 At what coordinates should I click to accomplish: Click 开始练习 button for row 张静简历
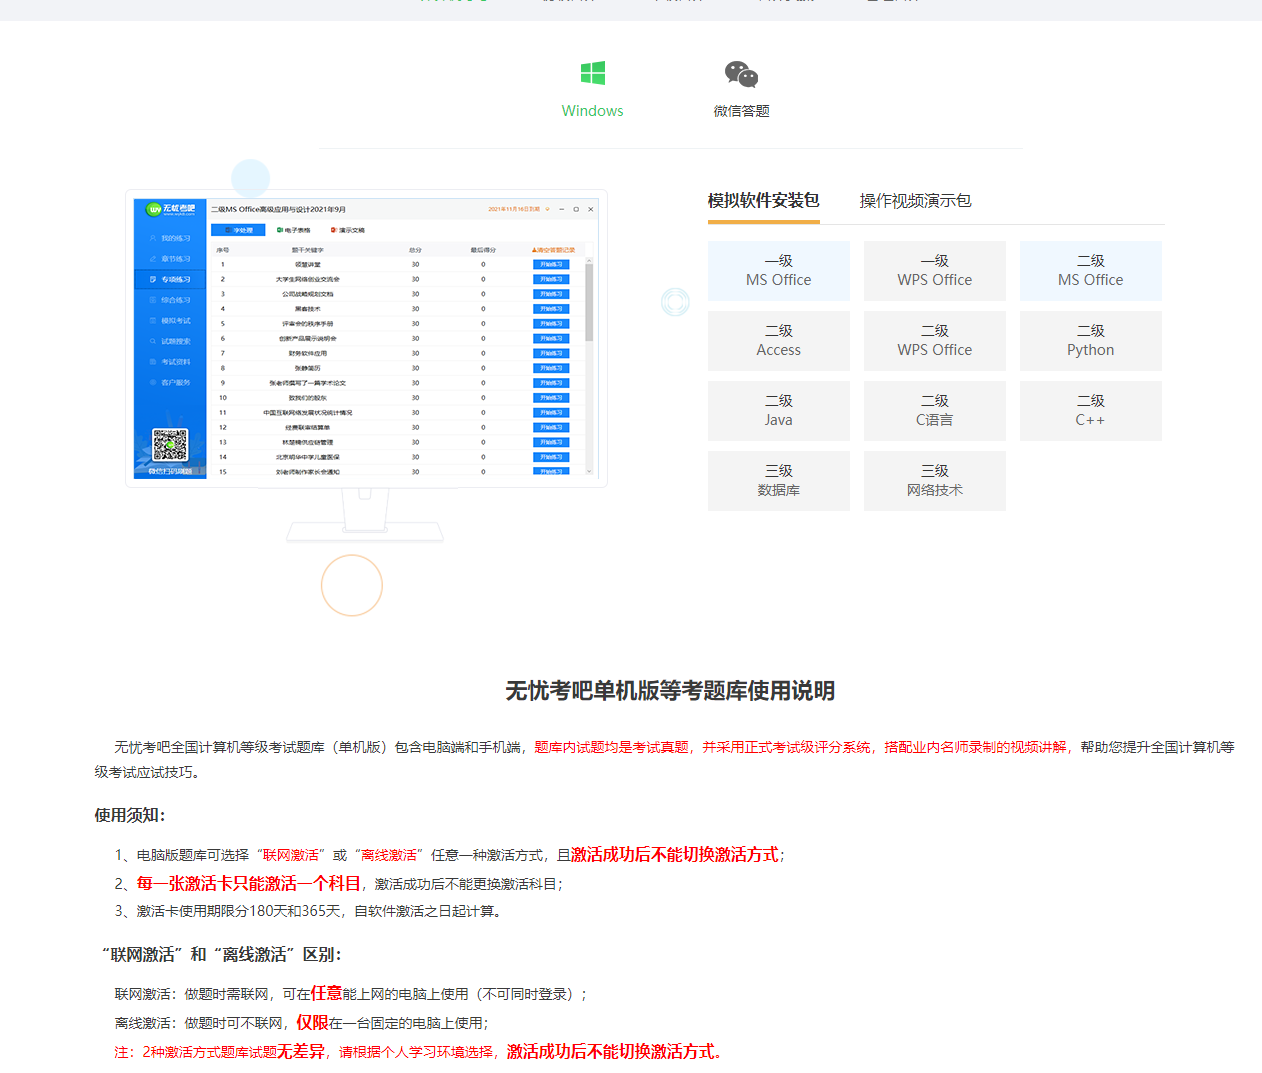point(551,368)
